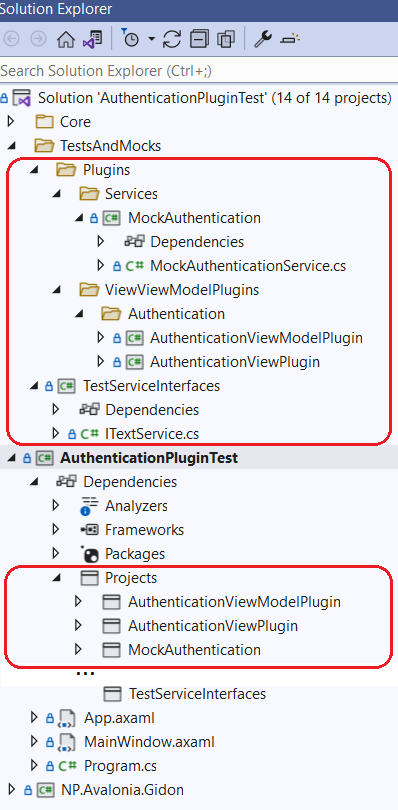The width and height of the screenshot is (398, 810).
Task: Click the Collapse All toolbar icon
Action: (199, 39)
